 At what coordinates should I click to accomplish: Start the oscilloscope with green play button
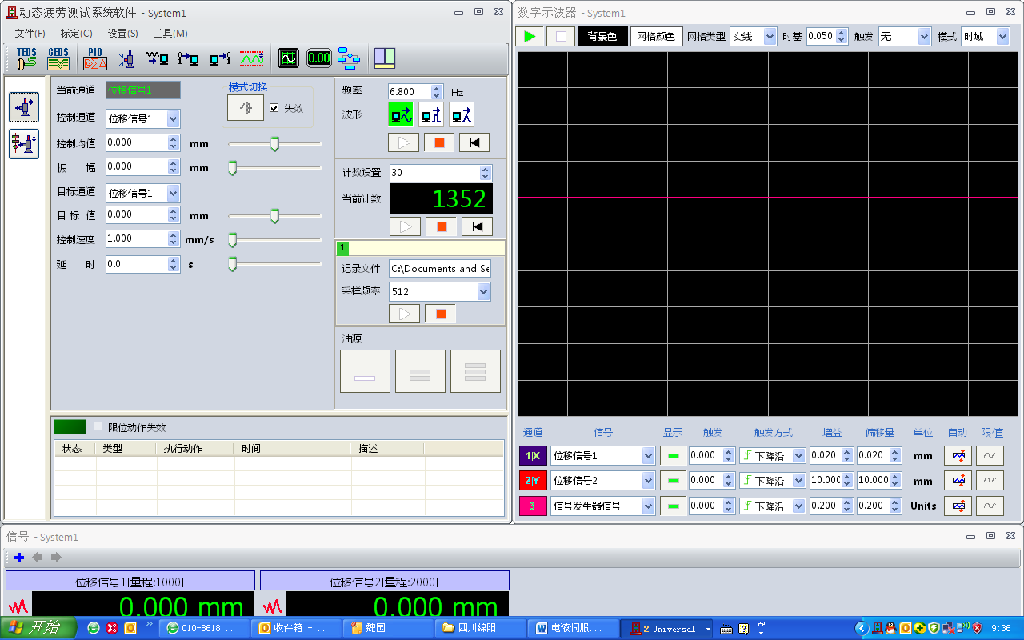530,36
